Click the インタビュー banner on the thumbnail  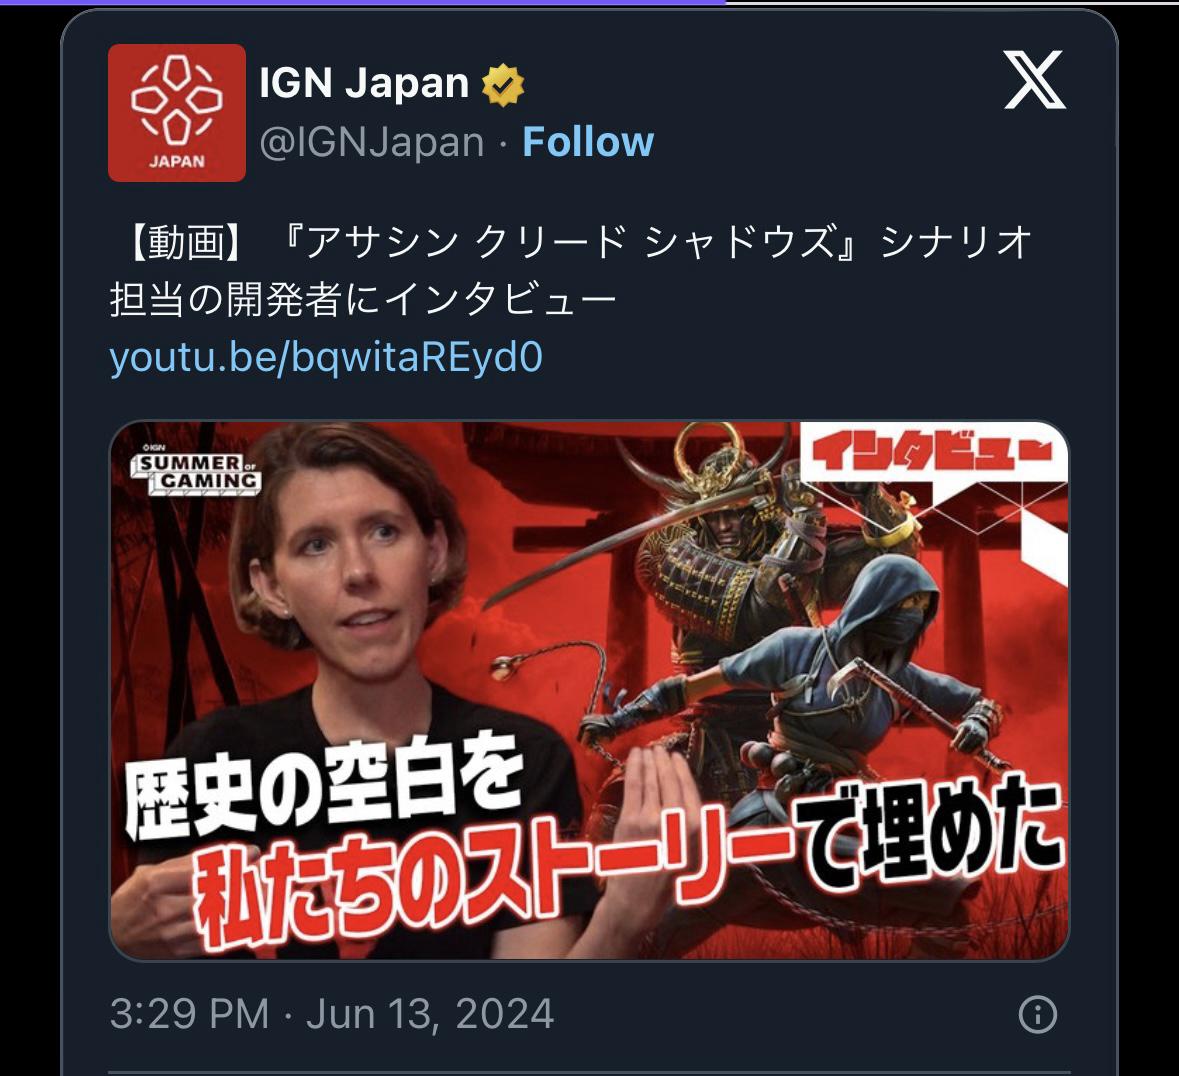tap(931, 453)
